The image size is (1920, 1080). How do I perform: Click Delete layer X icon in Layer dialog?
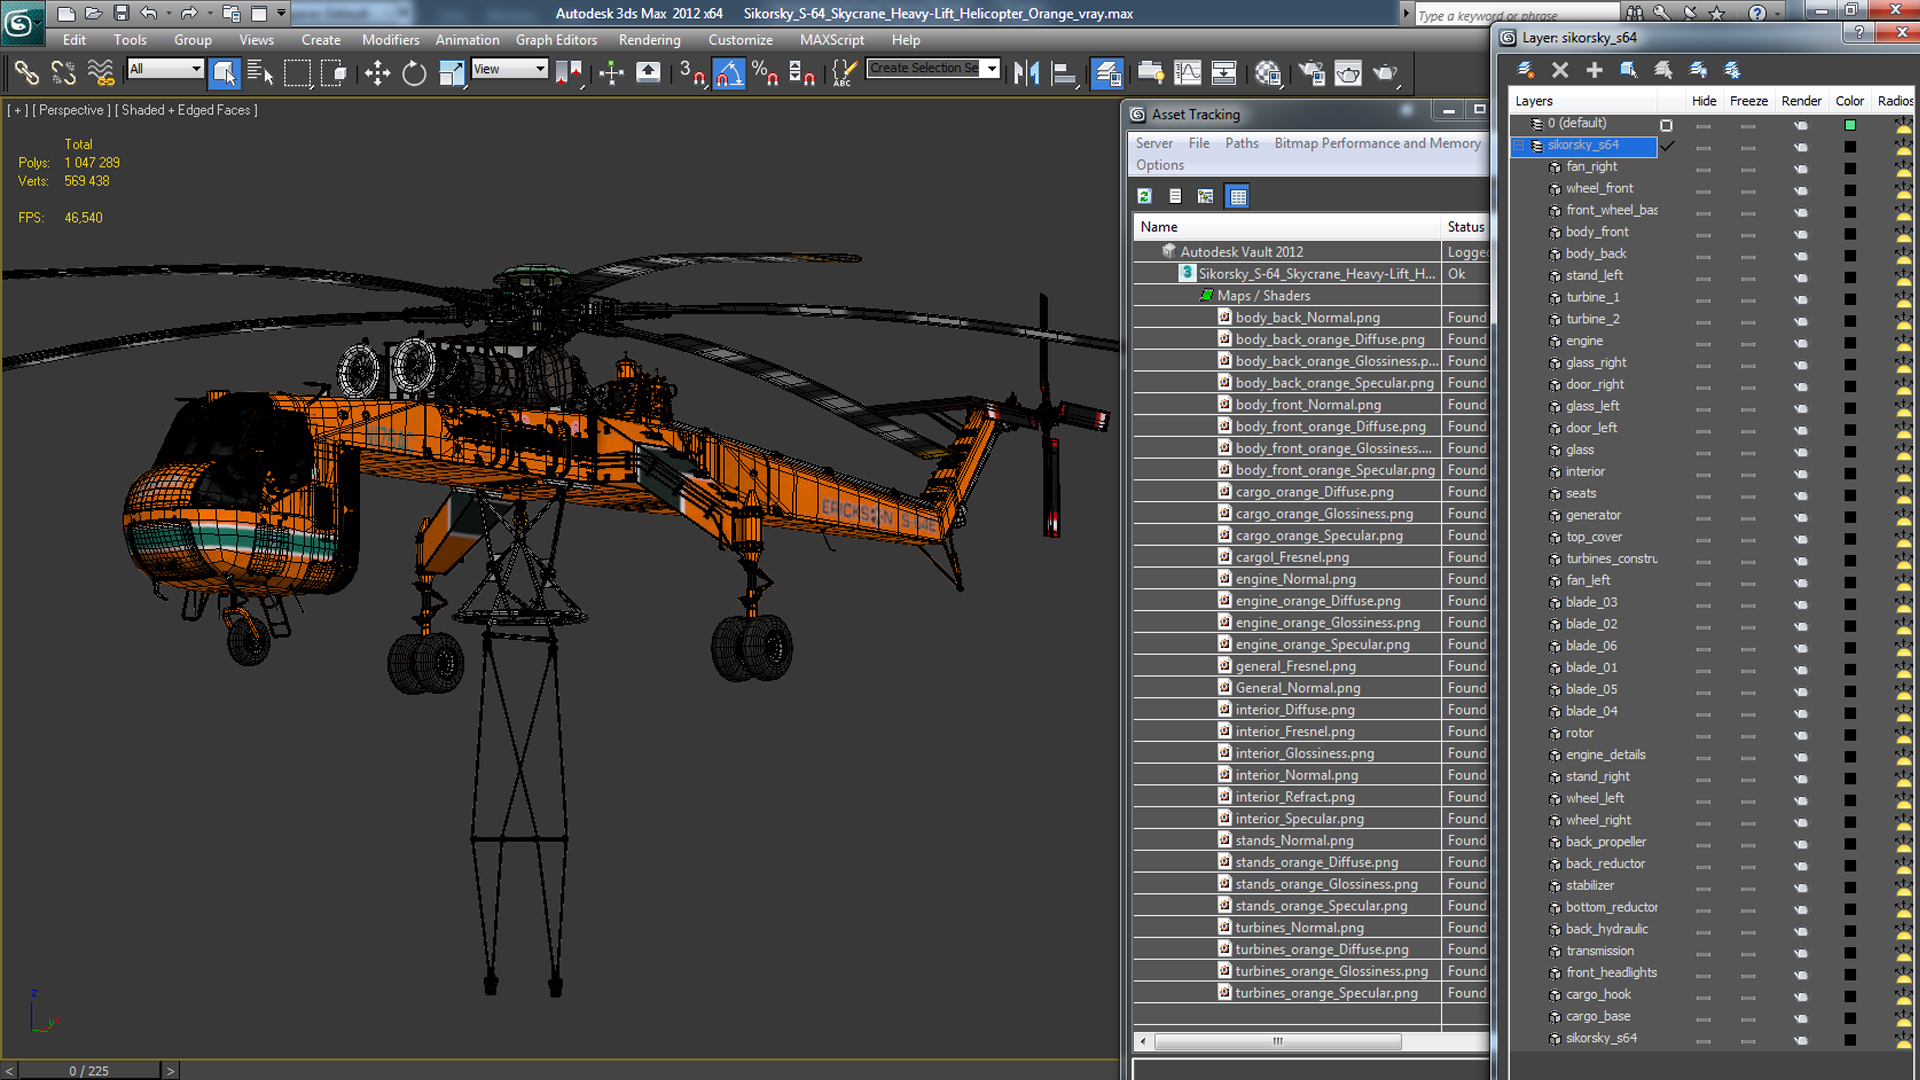point(1560,70)
